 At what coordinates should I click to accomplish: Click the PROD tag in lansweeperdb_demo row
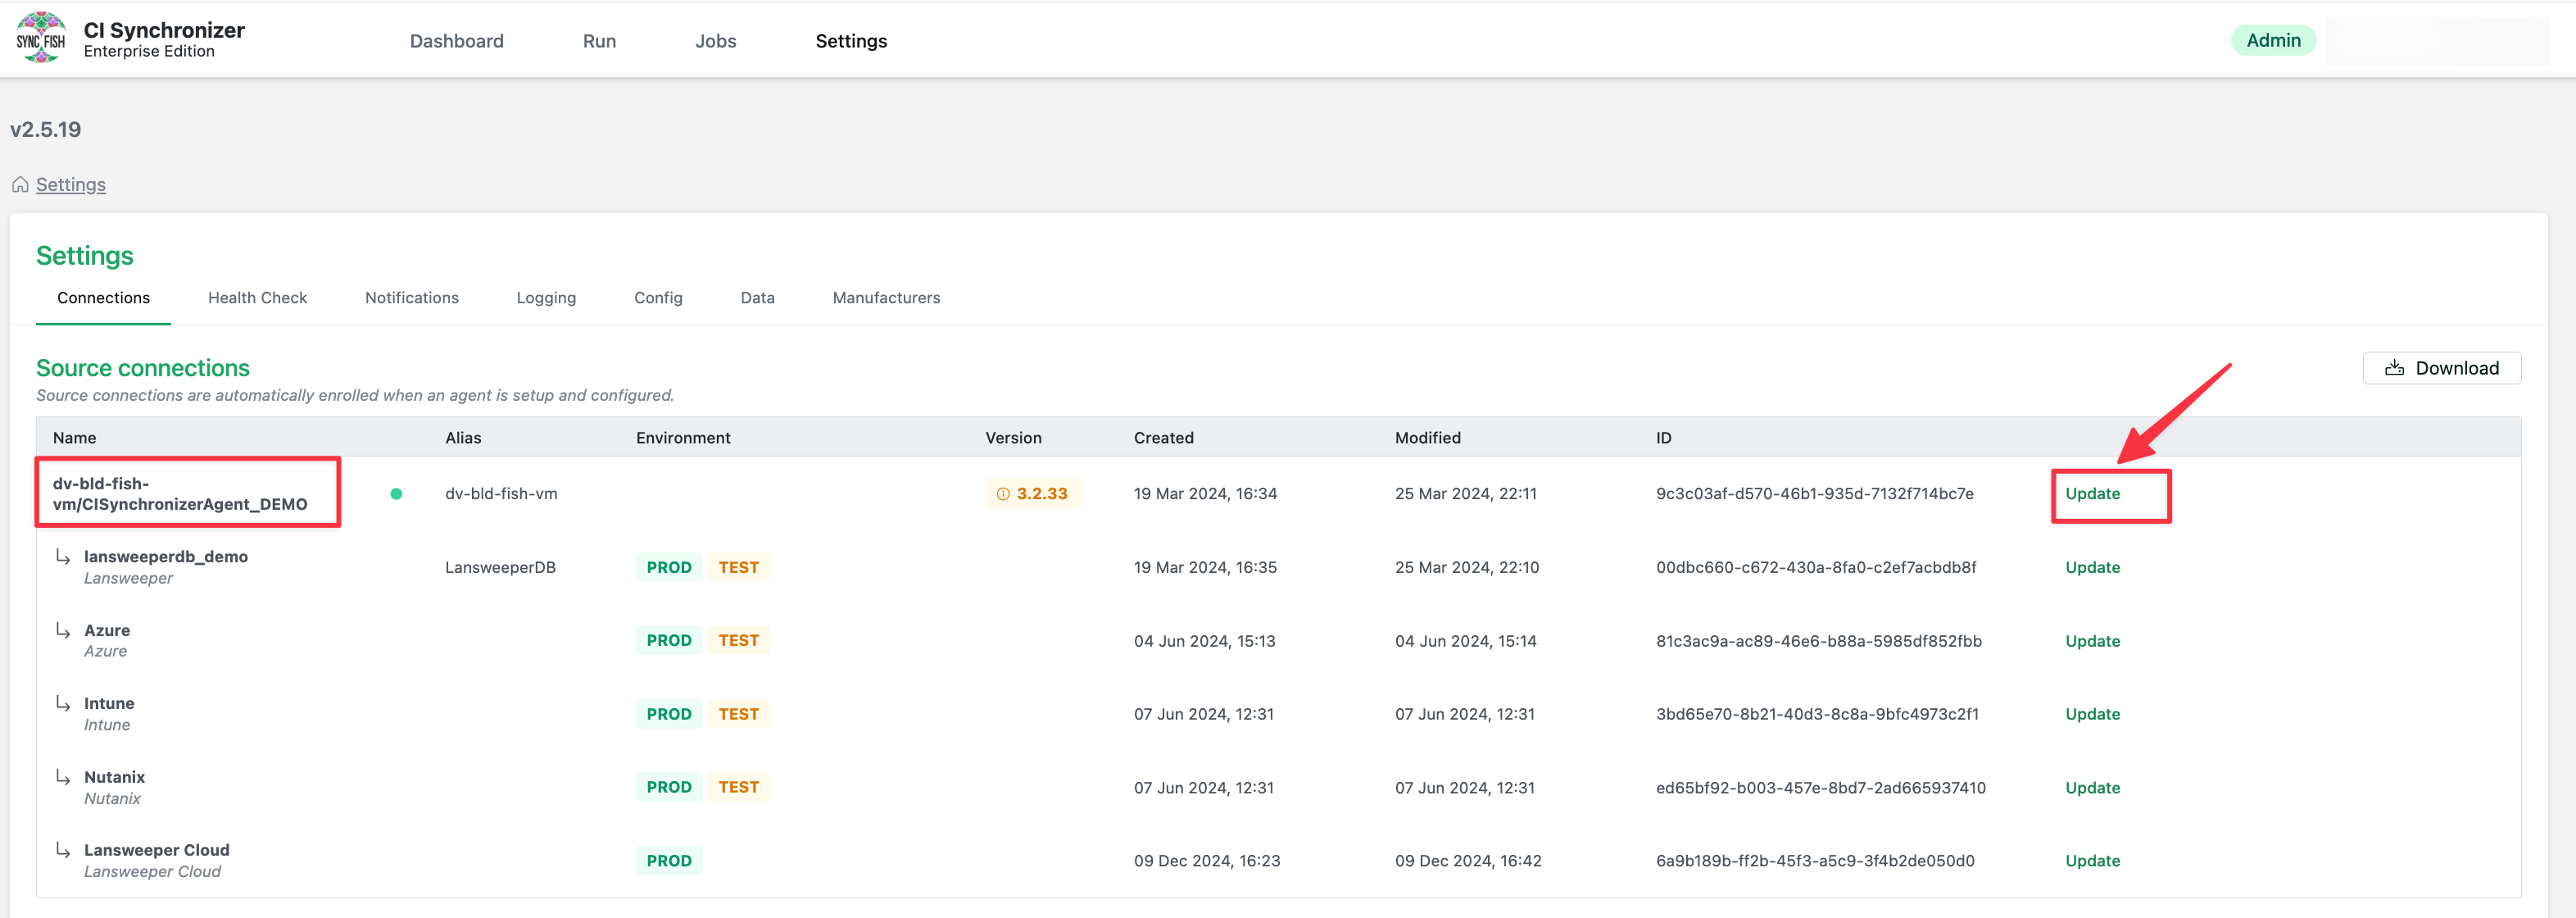tap(669, 568)
